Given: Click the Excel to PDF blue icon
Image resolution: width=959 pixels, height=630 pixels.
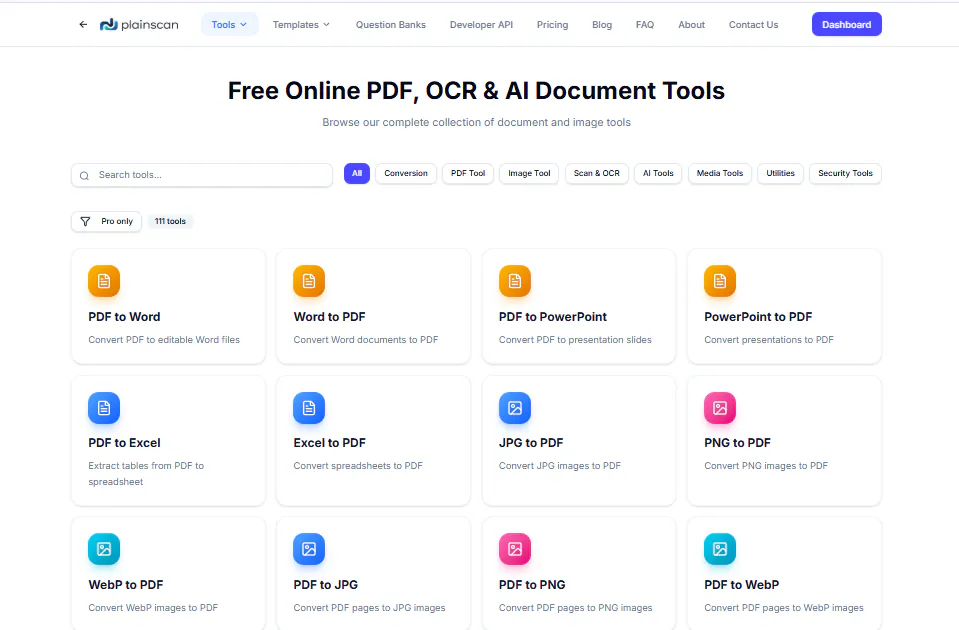Looking at the screenshot, I should coord(309,408).
